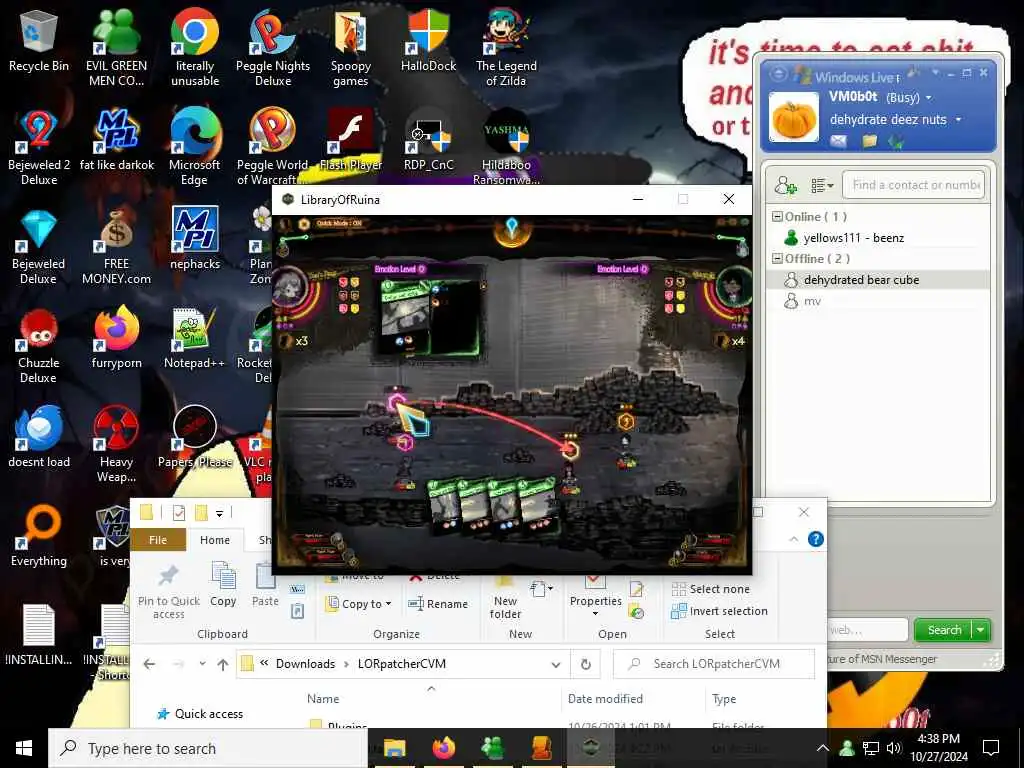The width and height of the screenshot is (1024, 768).
Task: Collapse the Online contacts group
Action: (777, 216)
